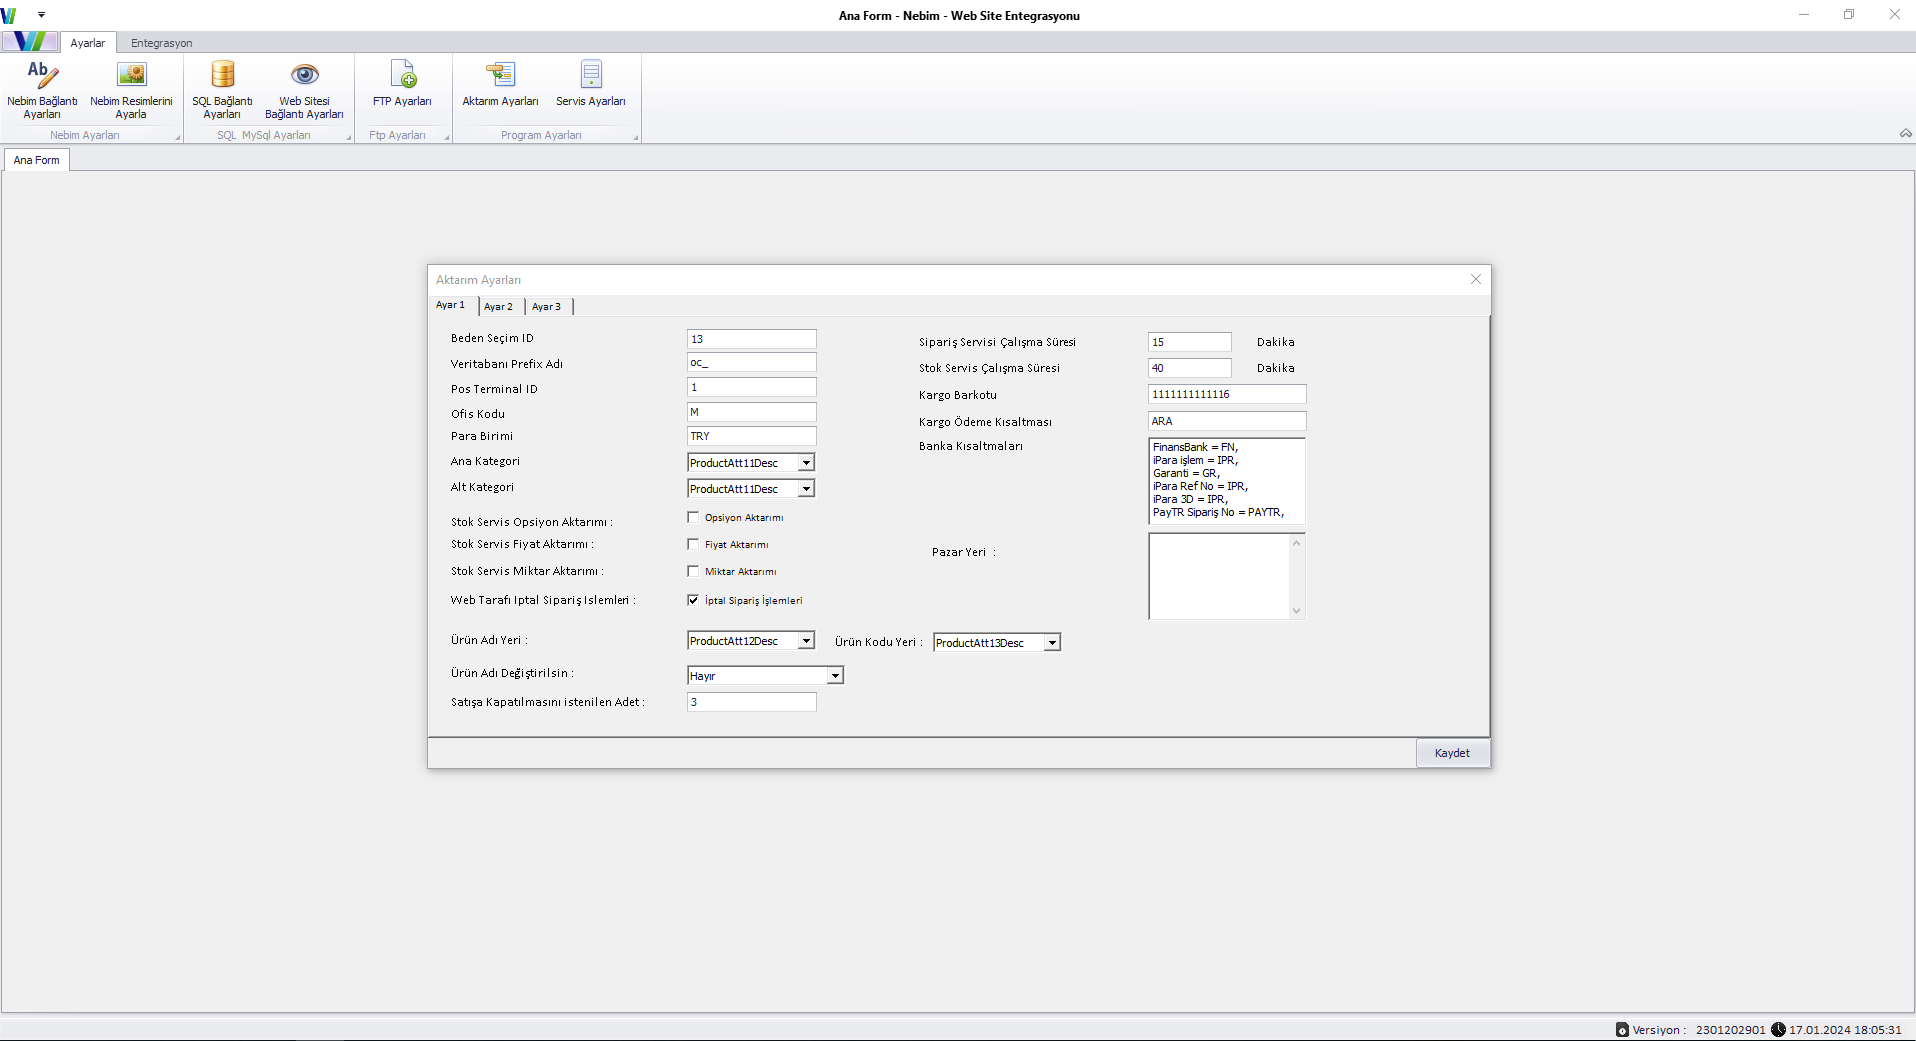Image resolution: width=1916 pixels, height=1041 pixels.
Task: Click the Pos Terminal ID field
Action: [752, 387]
